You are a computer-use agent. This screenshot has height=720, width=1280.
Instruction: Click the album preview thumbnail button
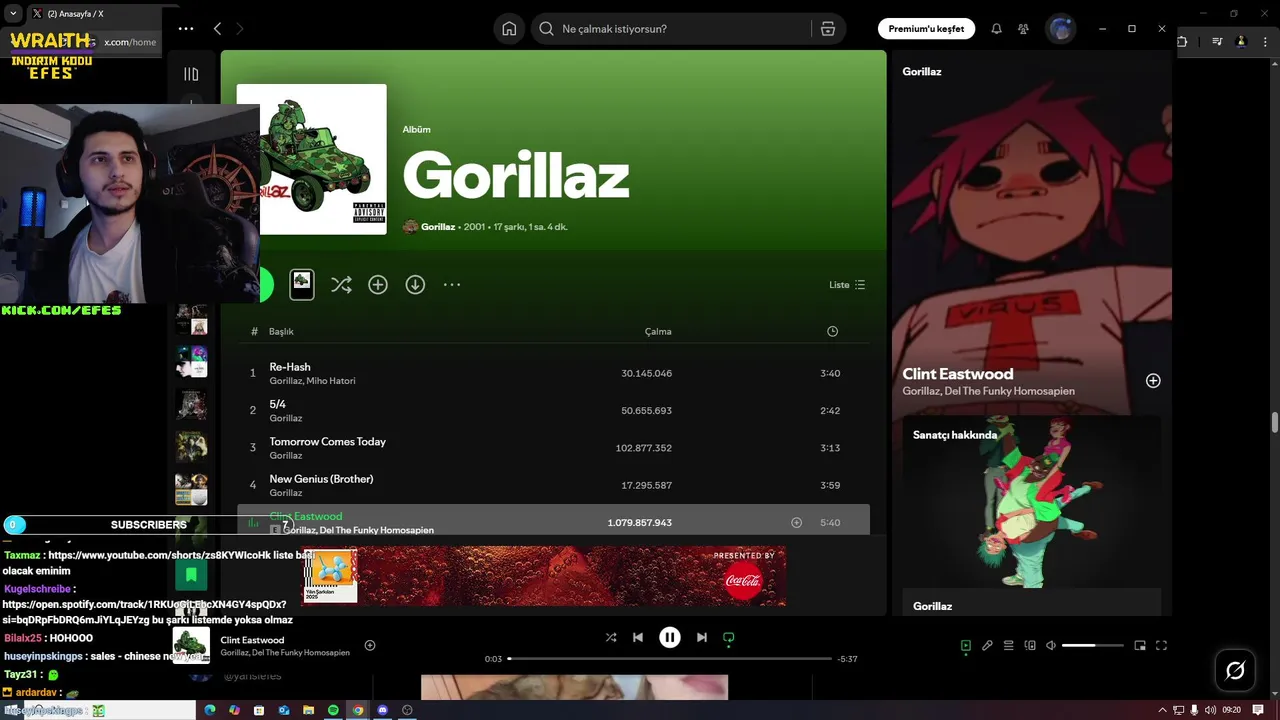point(301,285)
